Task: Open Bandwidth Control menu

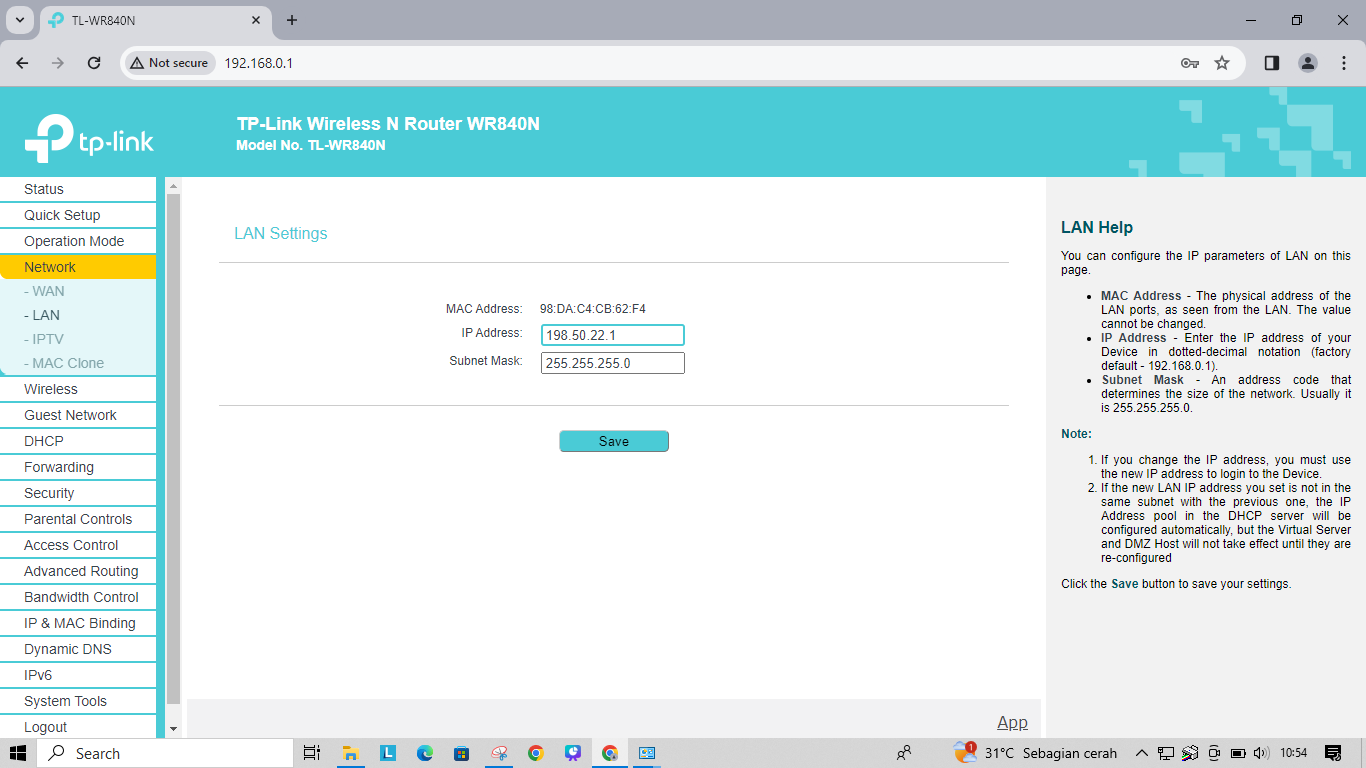Action: (78, 597)
